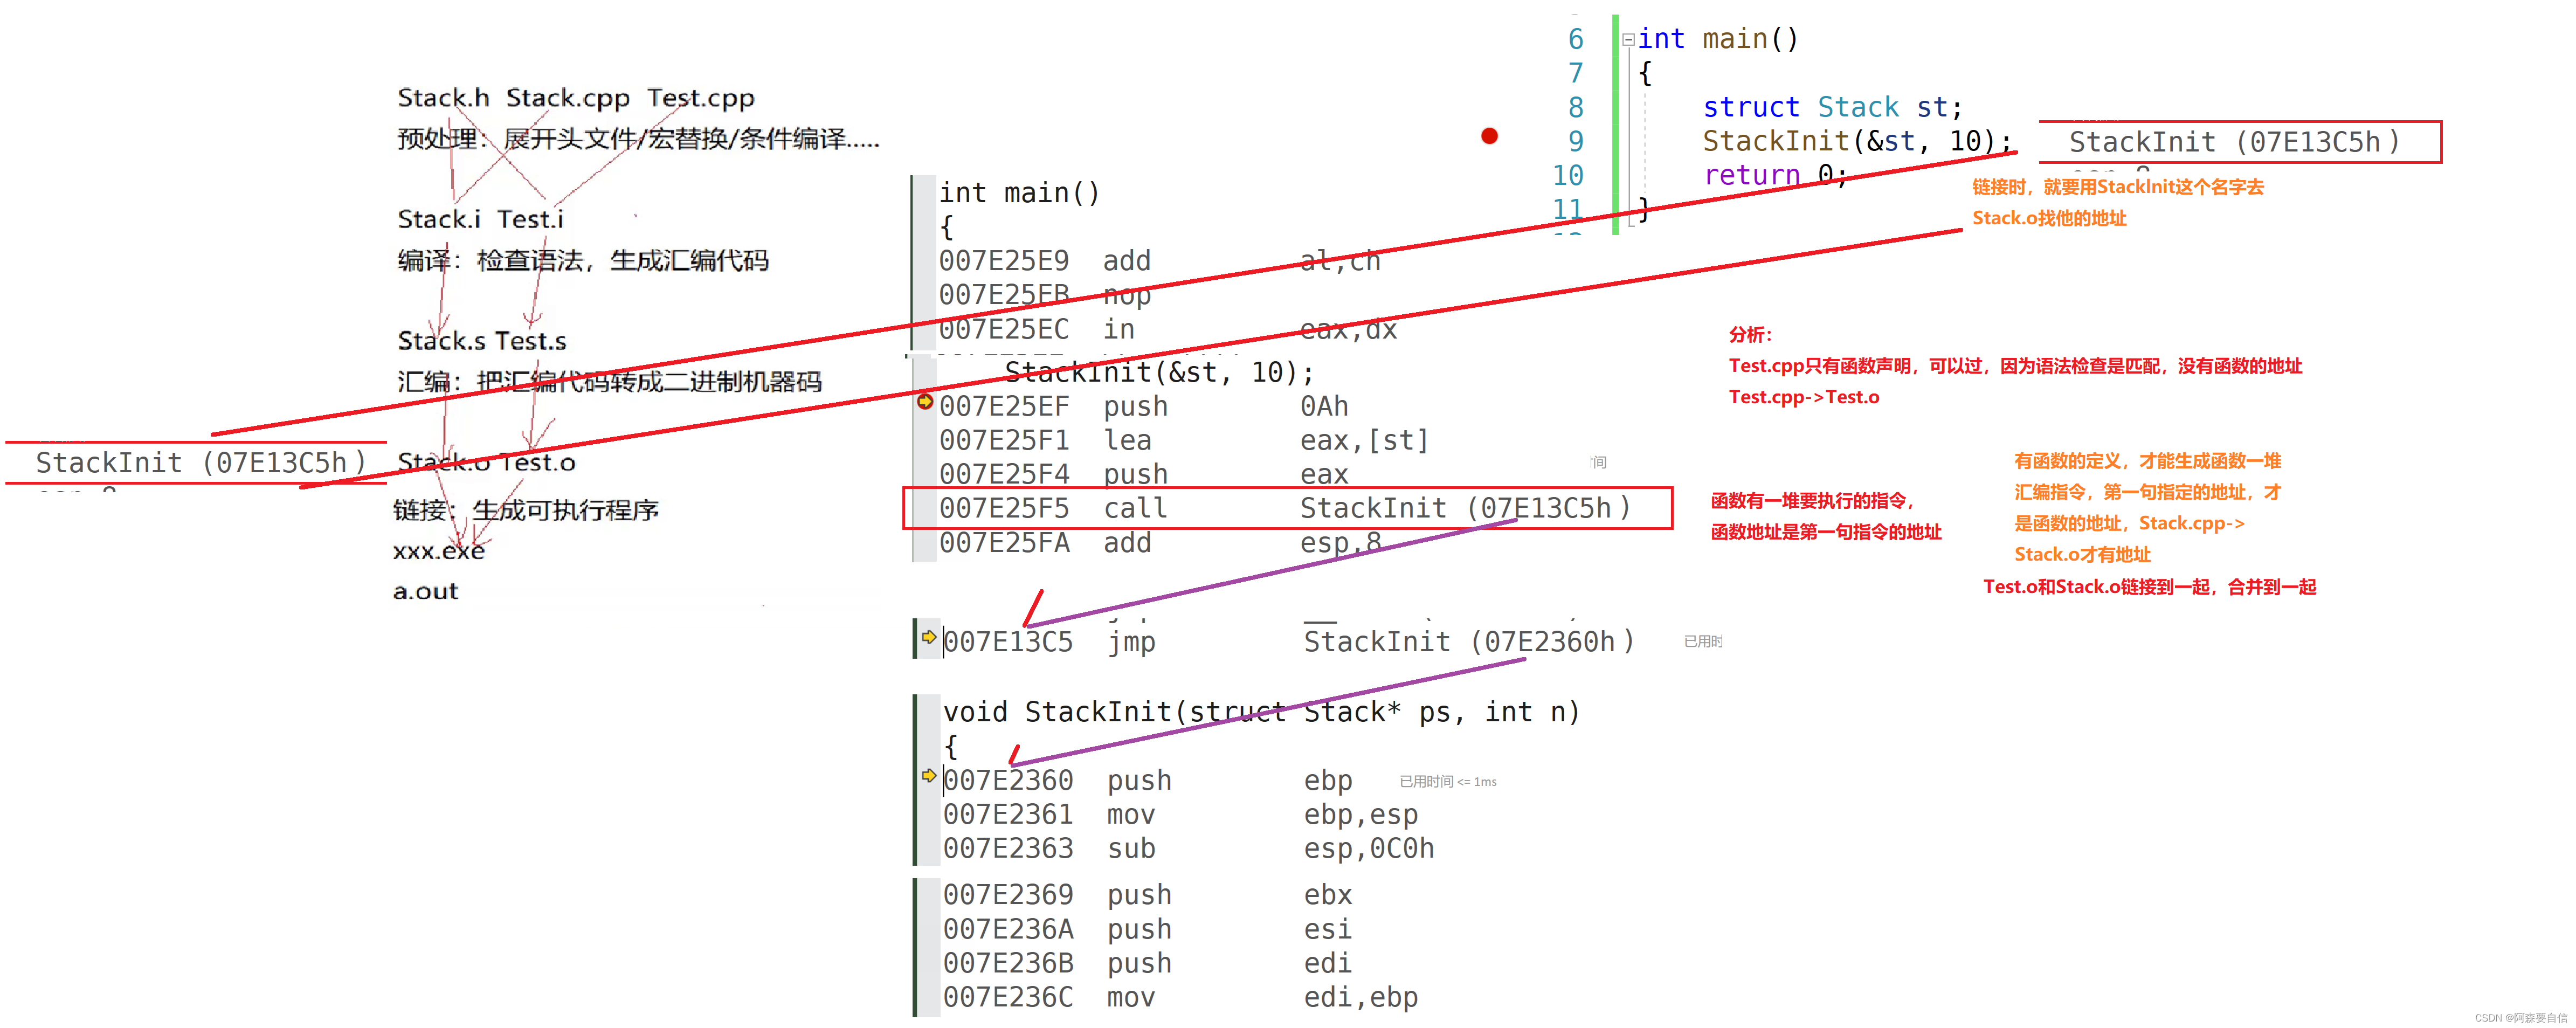
Task: Click the 'Stack.o Test.o' file names
Action: [487, 463]
